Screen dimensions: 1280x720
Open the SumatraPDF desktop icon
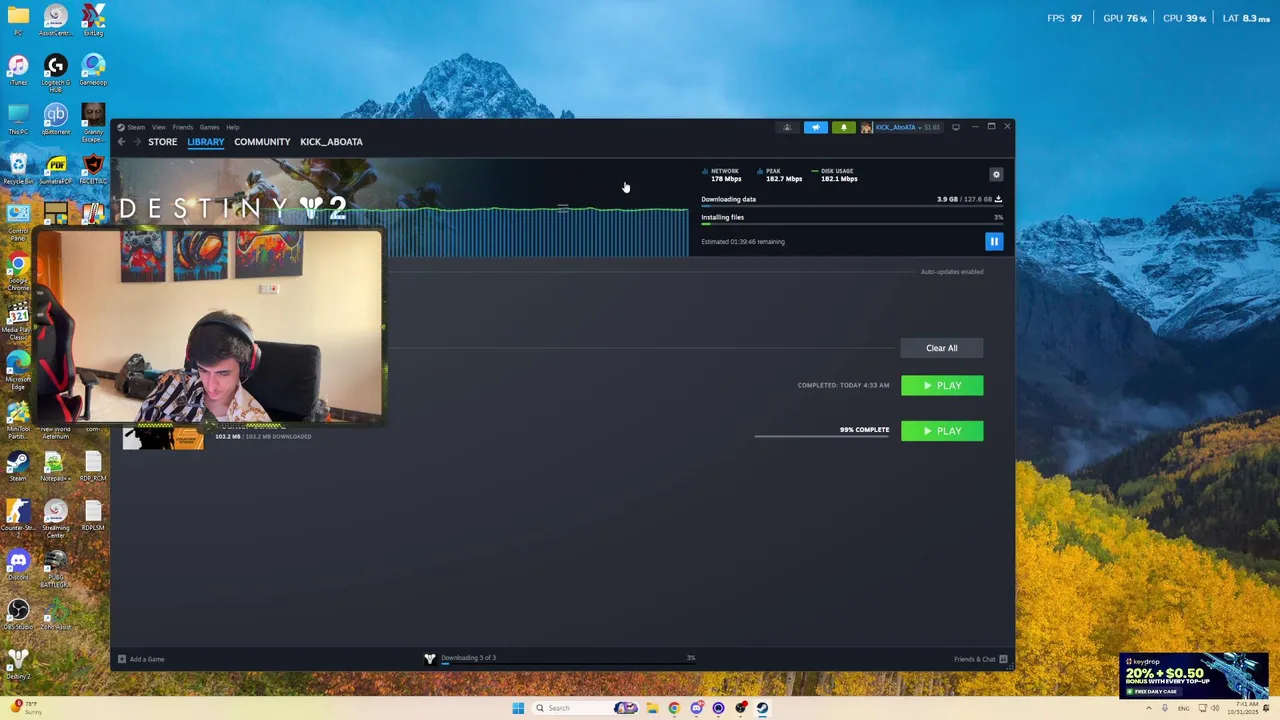tap(55, 169)
